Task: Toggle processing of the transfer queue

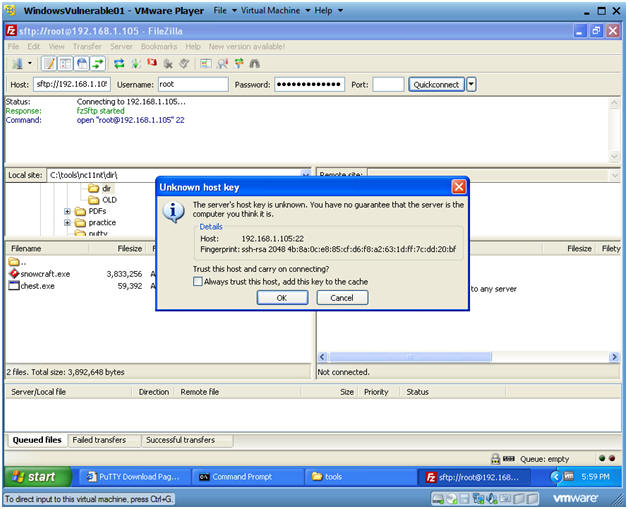Action: [135, 64]
